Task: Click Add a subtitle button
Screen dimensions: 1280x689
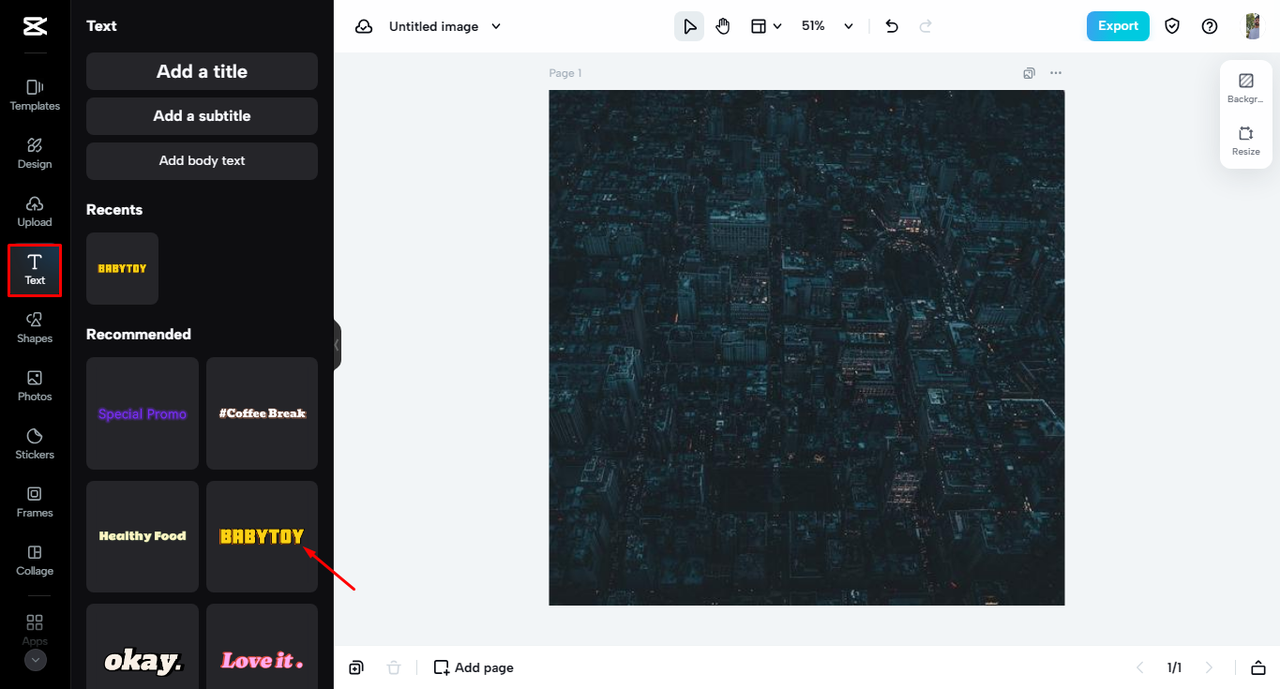Action: coord(202,116)
